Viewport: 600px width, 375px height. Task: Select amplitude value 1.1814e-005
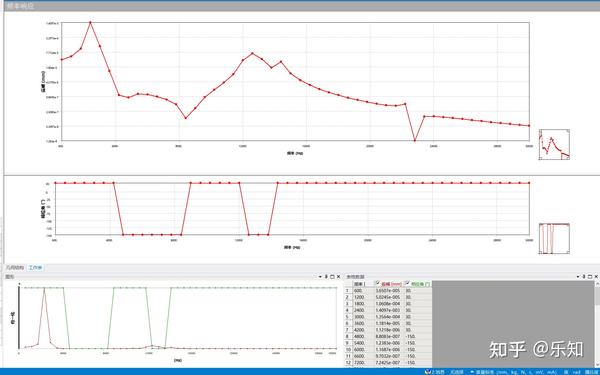(x=389, y=323)
